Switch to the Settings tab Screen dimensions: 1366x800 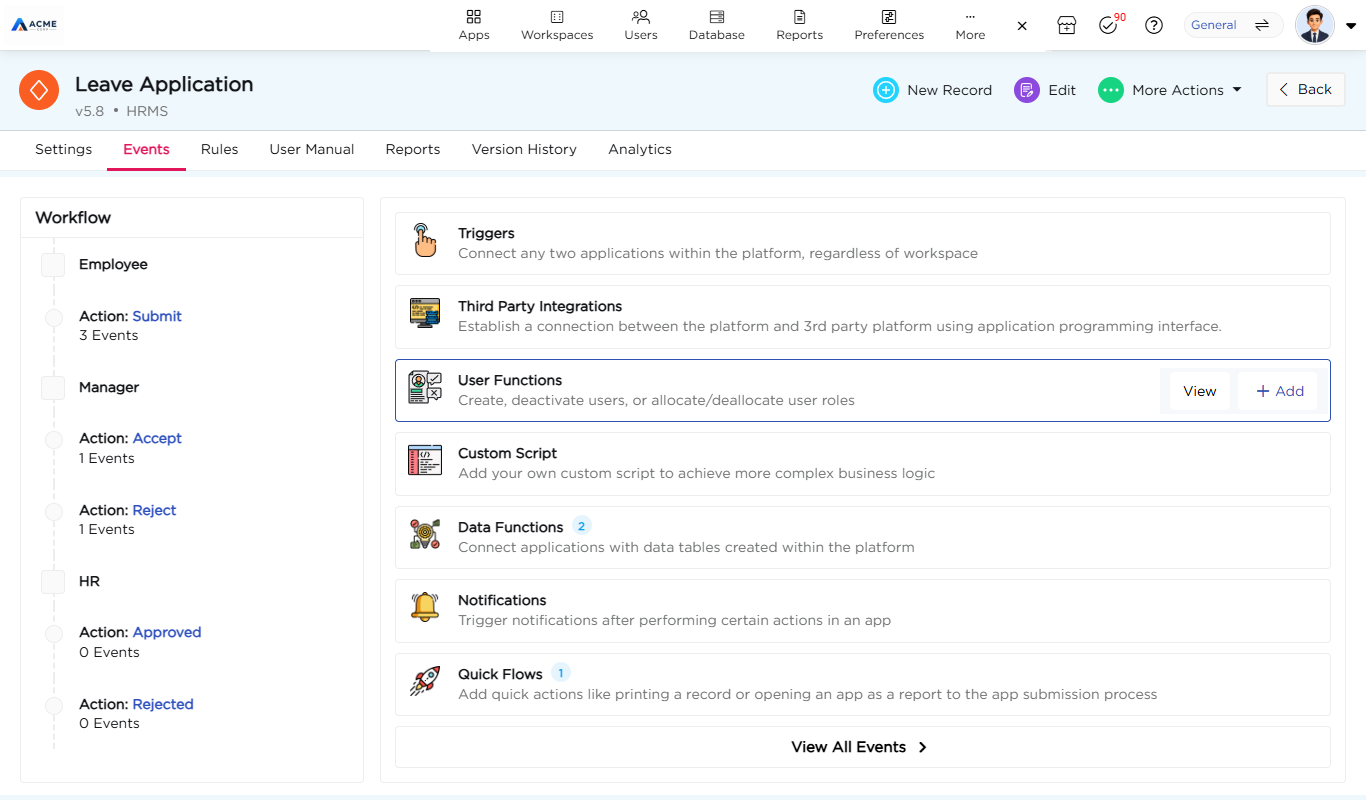63,149
